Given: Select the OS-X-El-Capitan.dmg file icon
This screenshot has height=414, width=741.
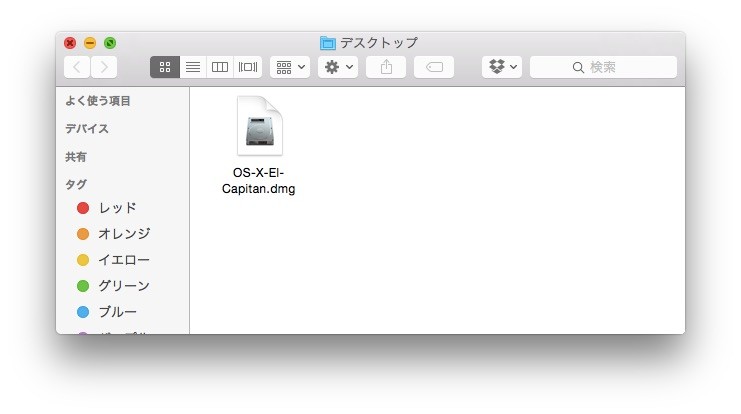Looking at the screenshot, I should [259, 126].
